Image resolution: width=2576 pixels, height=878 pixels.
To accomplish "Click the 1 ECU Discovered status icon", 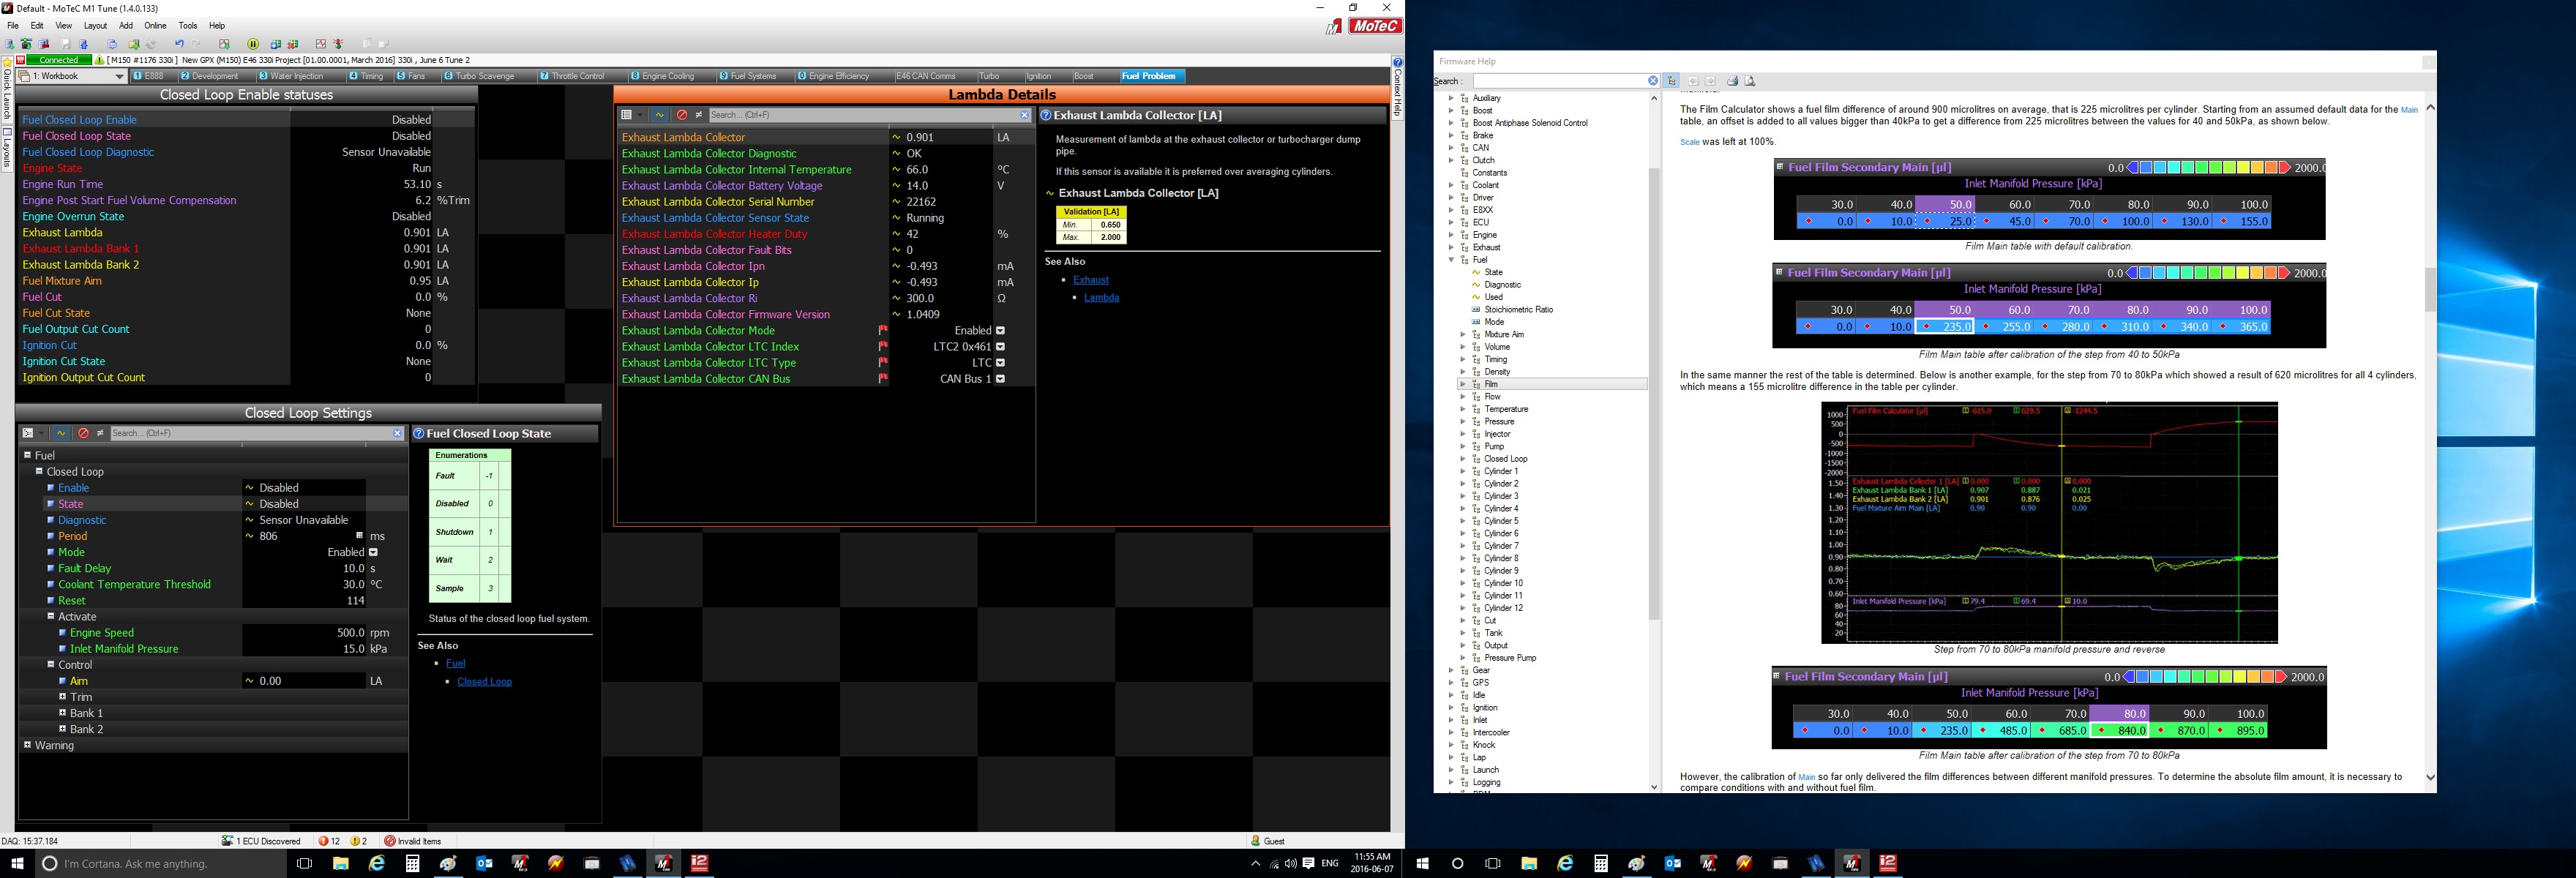I will [228, 841].
